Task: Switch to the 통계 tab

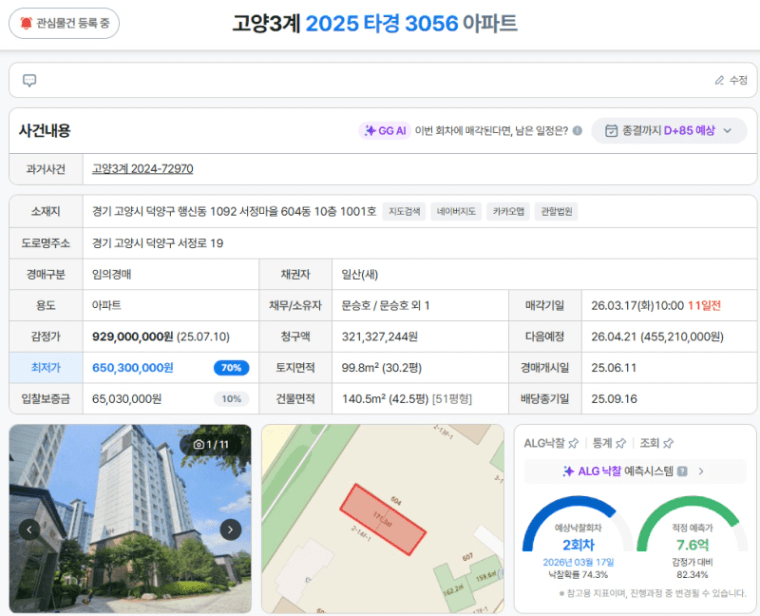Action: coord(601,442)
